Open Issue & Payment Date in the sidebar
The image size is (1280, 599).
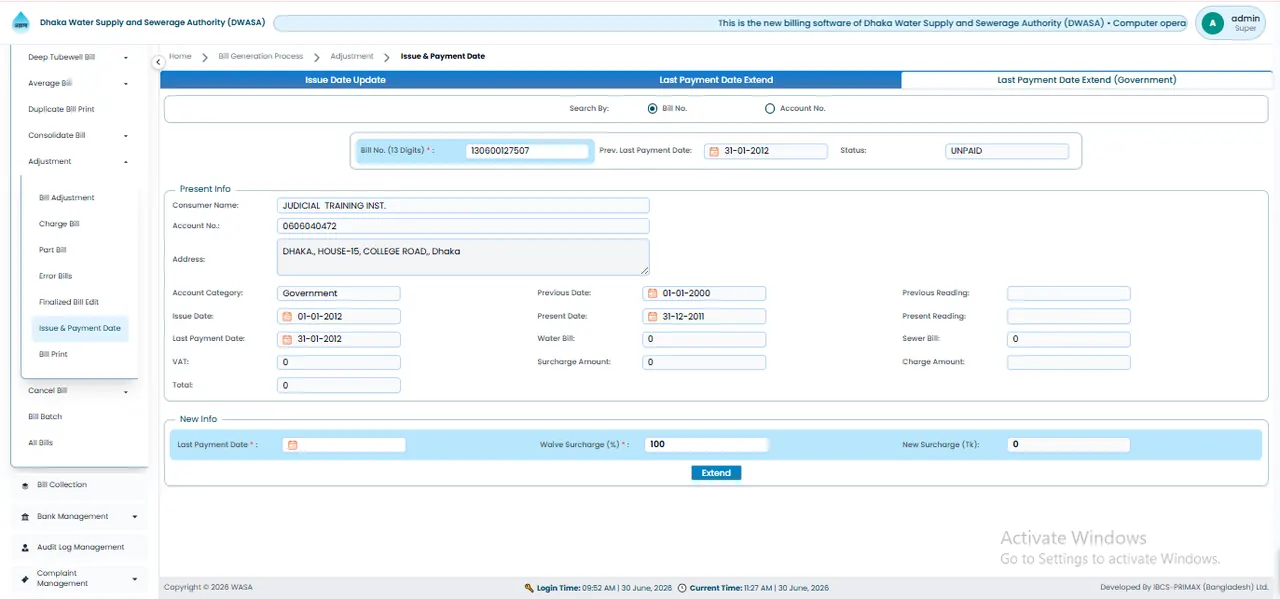point(80,328)
